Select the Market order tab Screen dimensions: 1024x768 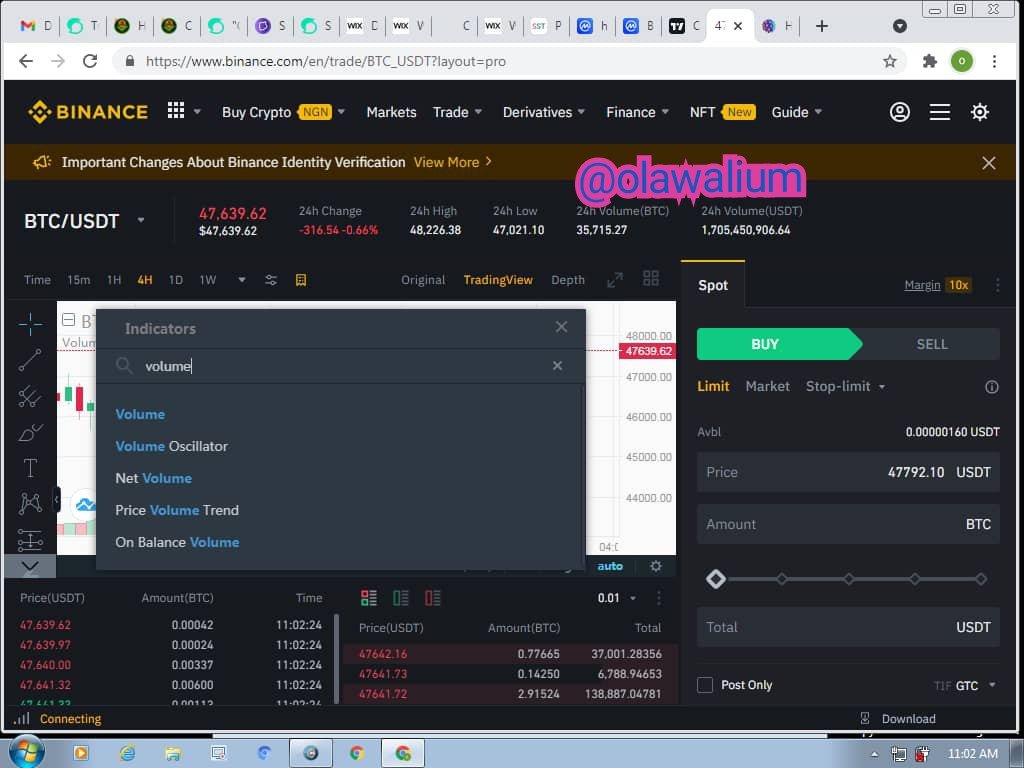click(767, 387)
